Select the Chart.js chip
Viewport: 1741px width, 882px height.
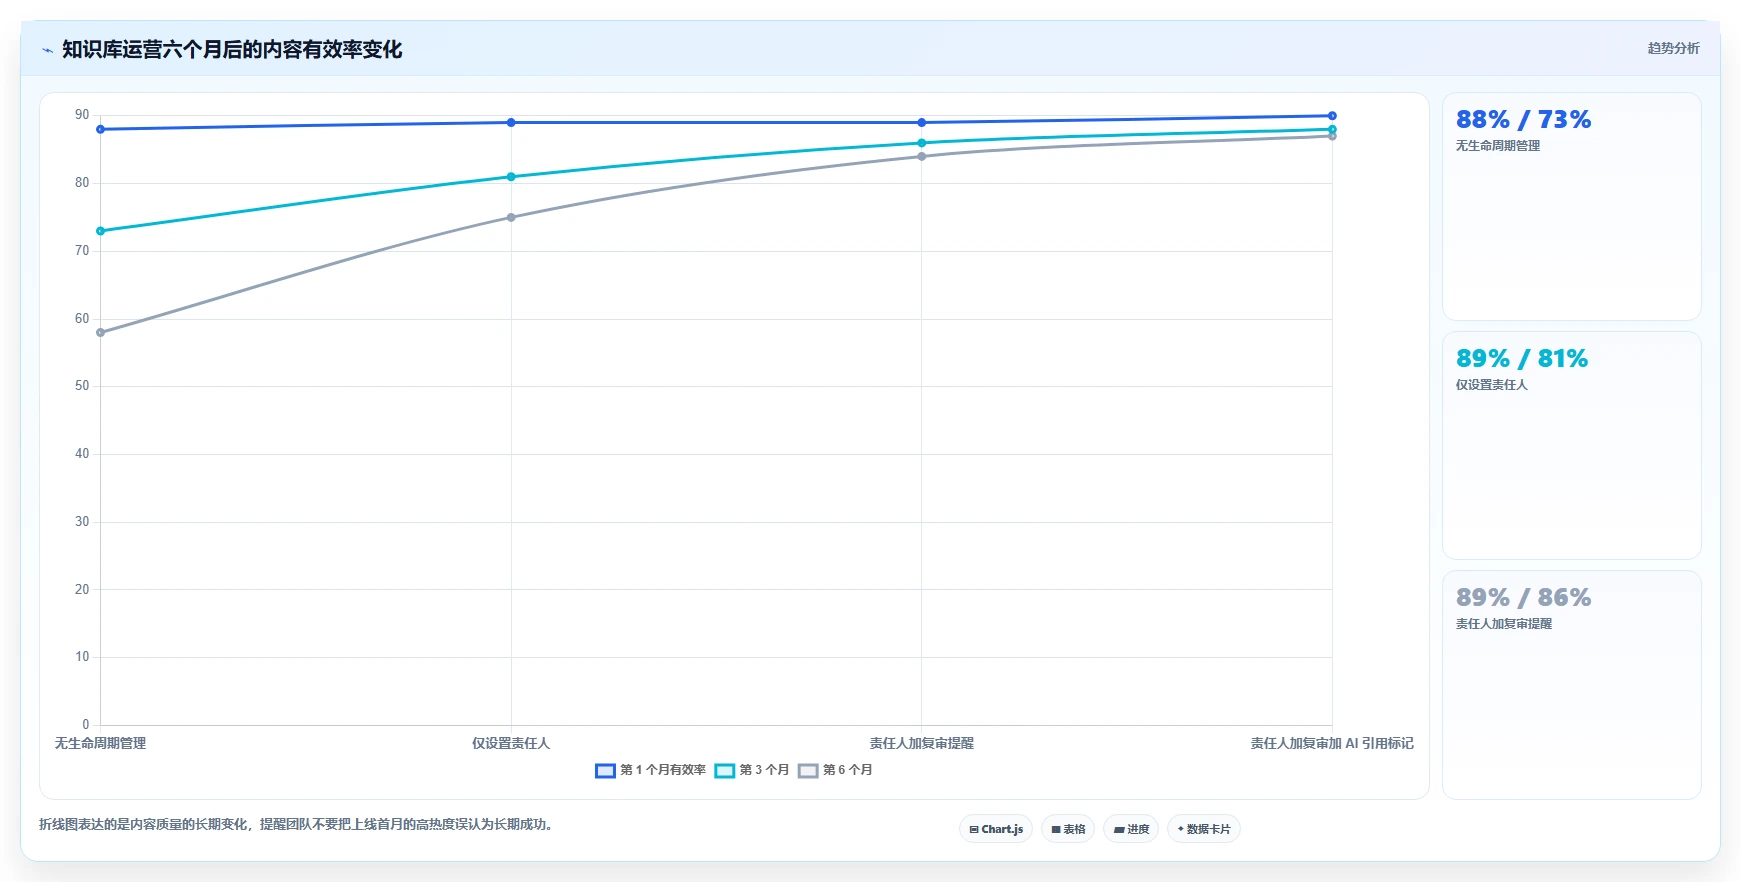[x=996, y=829]
